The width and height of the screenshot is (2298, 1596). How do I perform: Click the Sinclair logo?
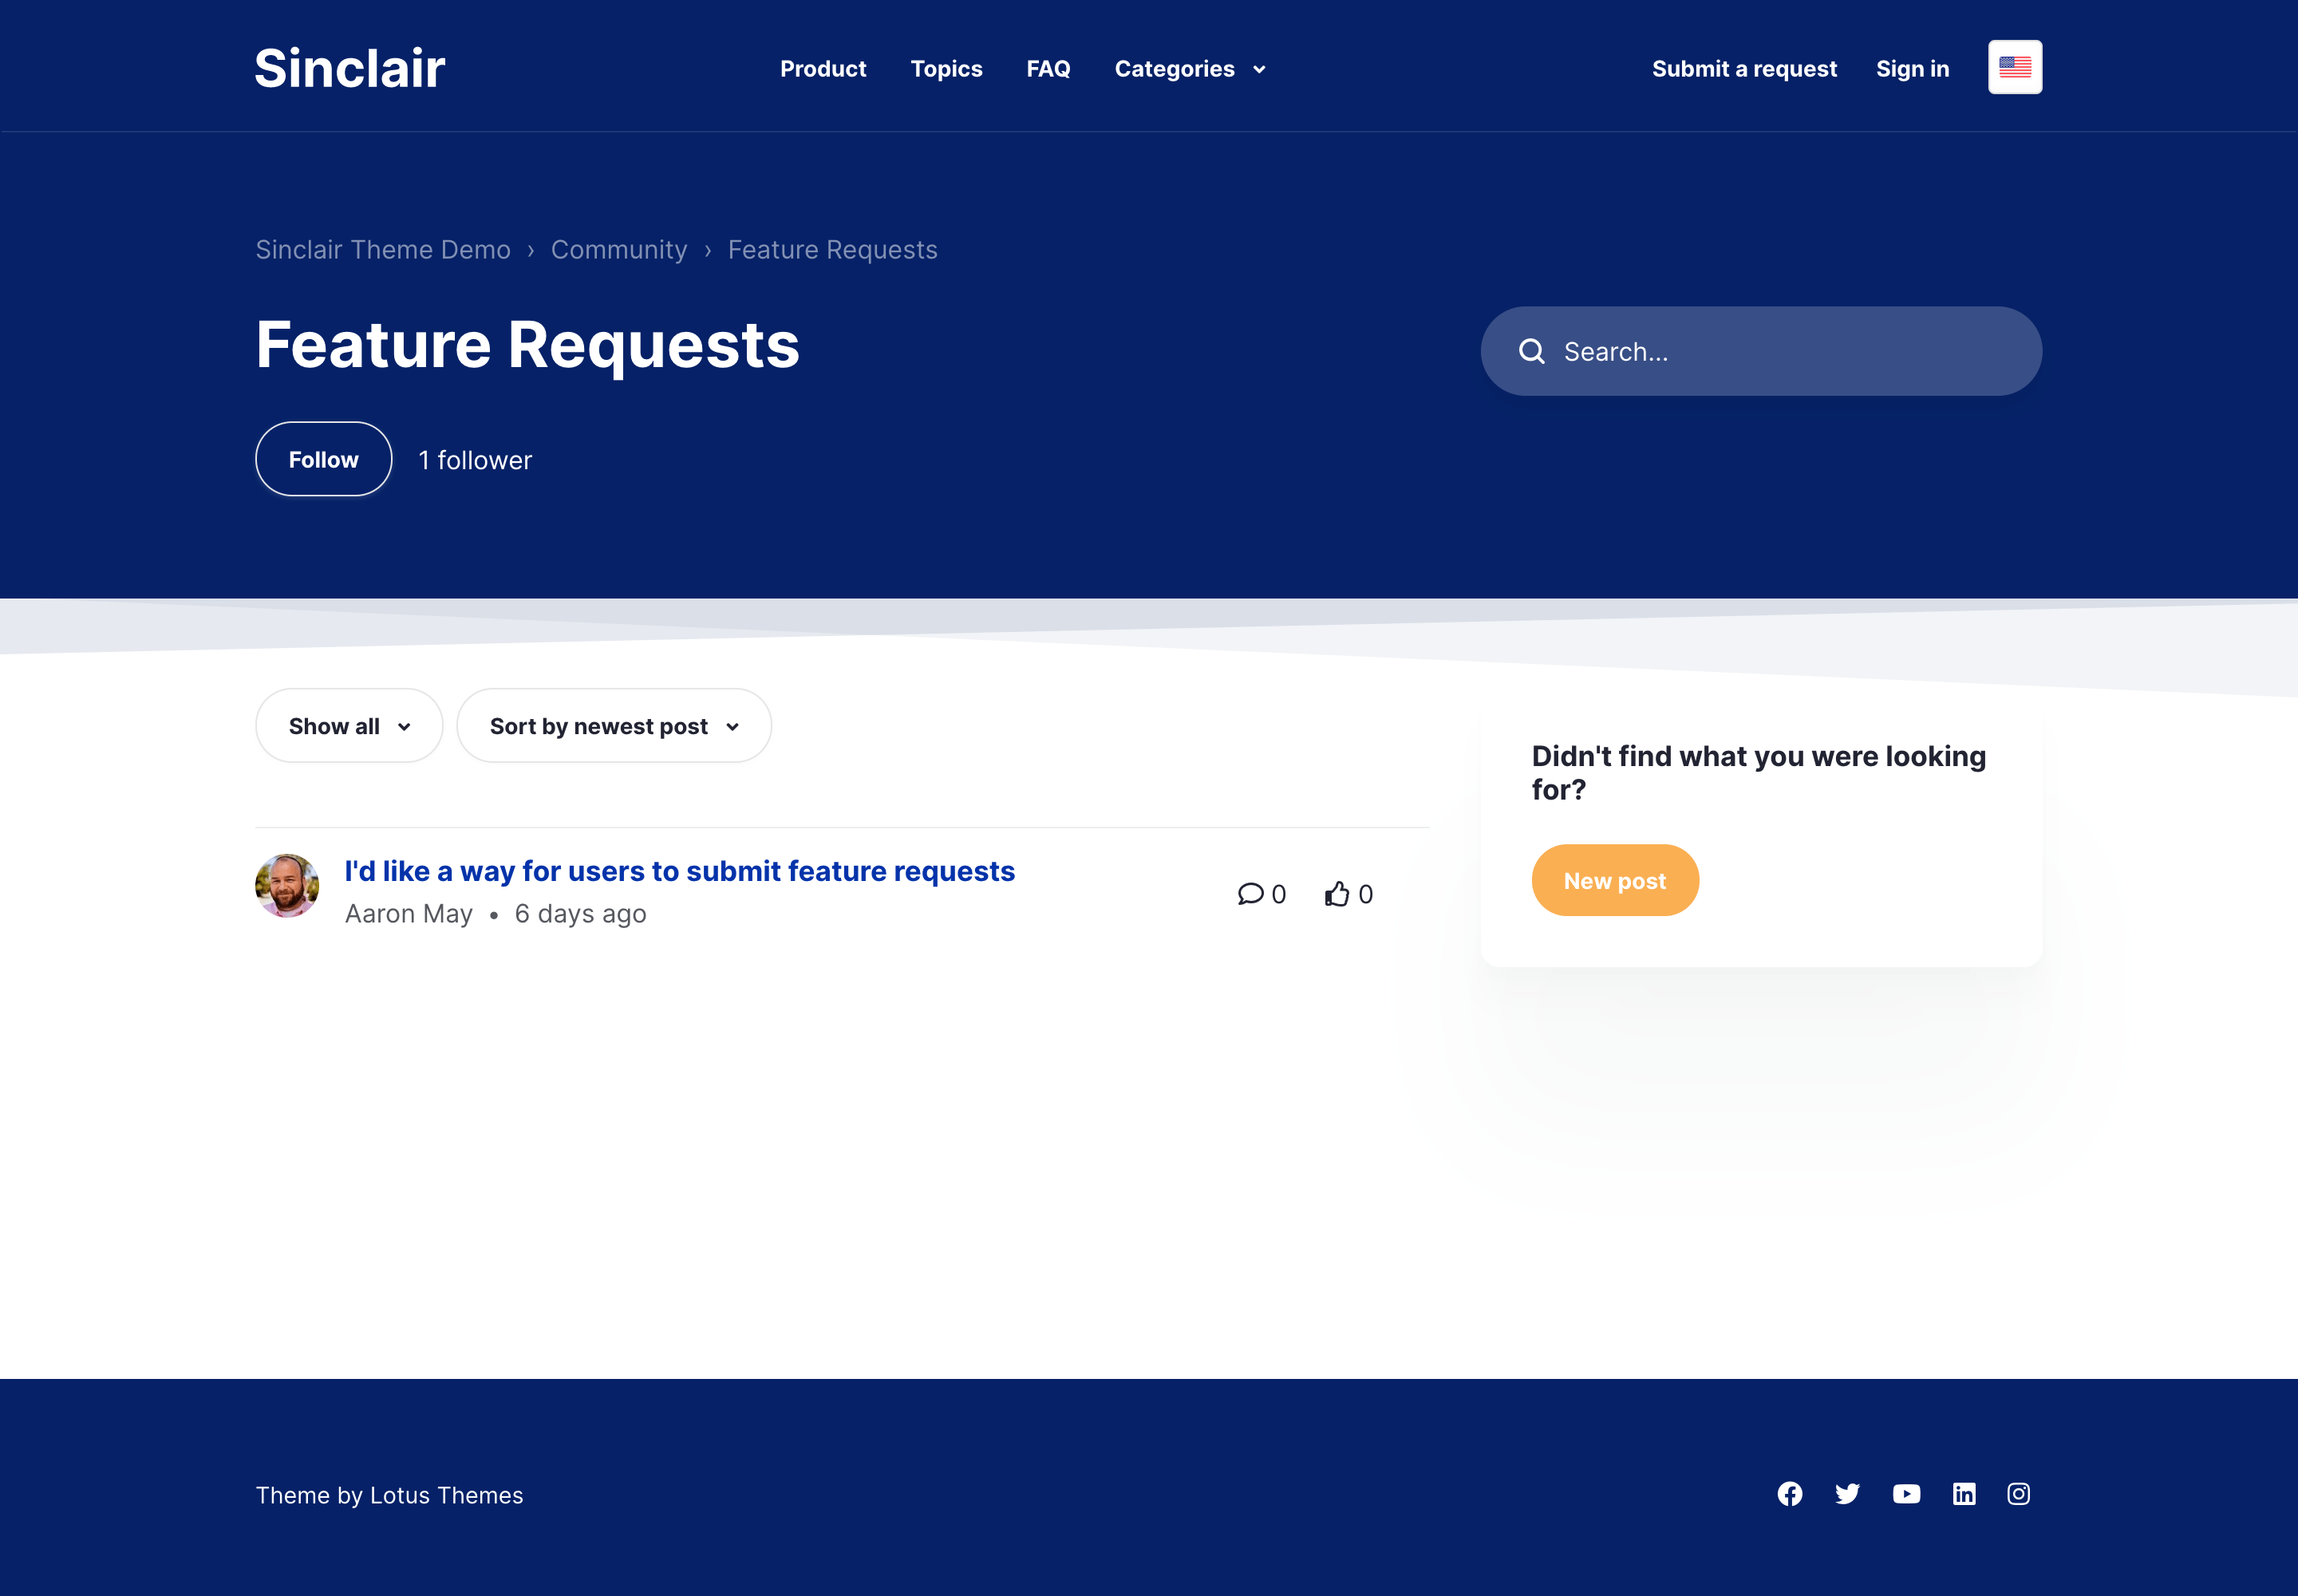click(349, 68)
